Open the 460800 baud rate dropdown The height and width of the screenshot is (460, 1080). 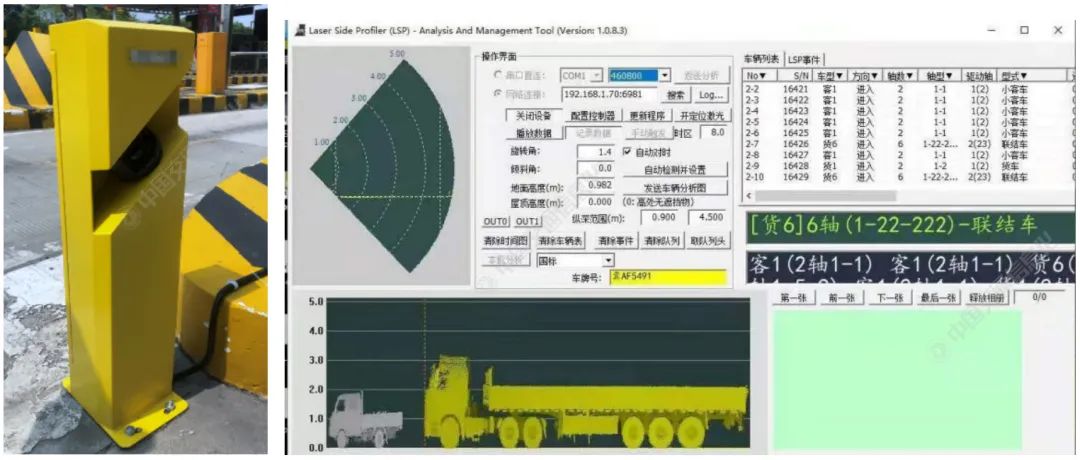(x=664, y=76)
